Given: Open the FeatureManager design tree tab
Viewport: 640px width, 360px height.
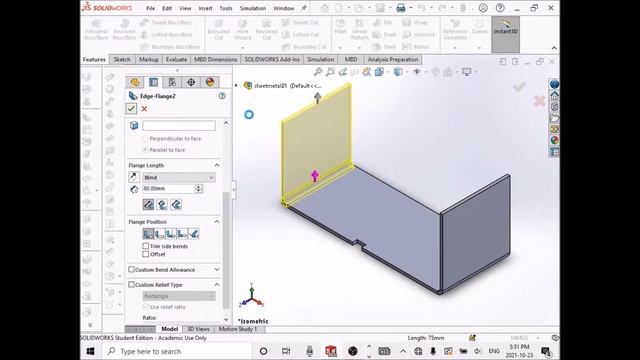Looking at the screenshot, I should point(134,82).
